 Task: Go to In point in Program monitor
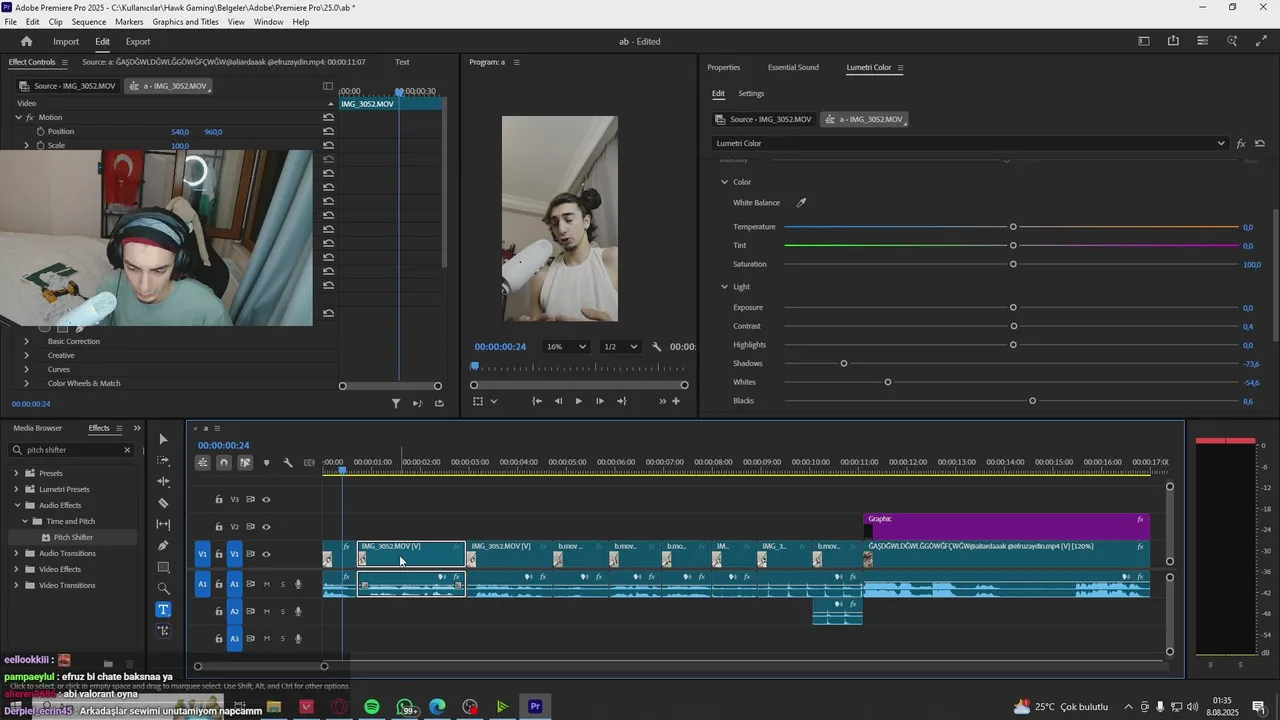pyautogui.click(x=537, y=401)
